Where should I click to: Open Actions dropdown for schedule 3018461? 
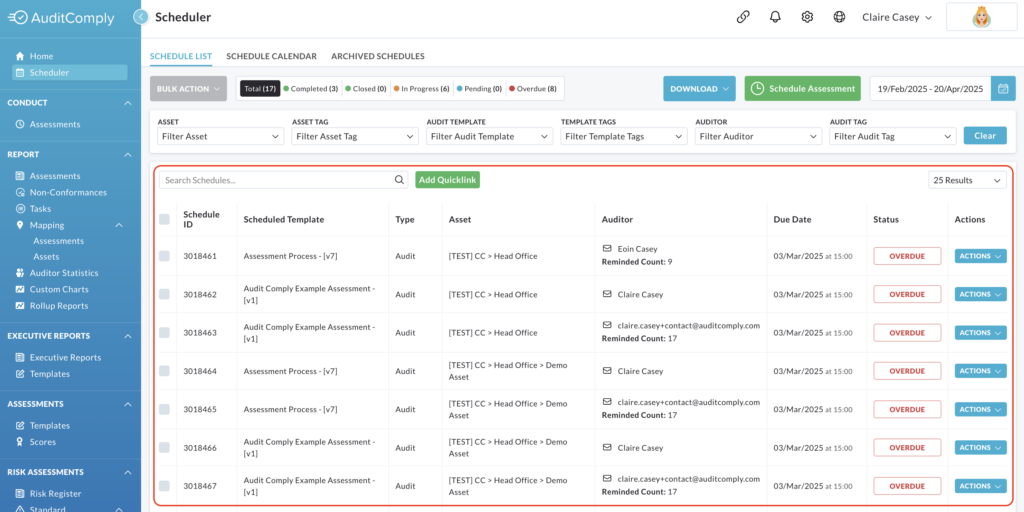pyautogui.click(x=980, y=256)
